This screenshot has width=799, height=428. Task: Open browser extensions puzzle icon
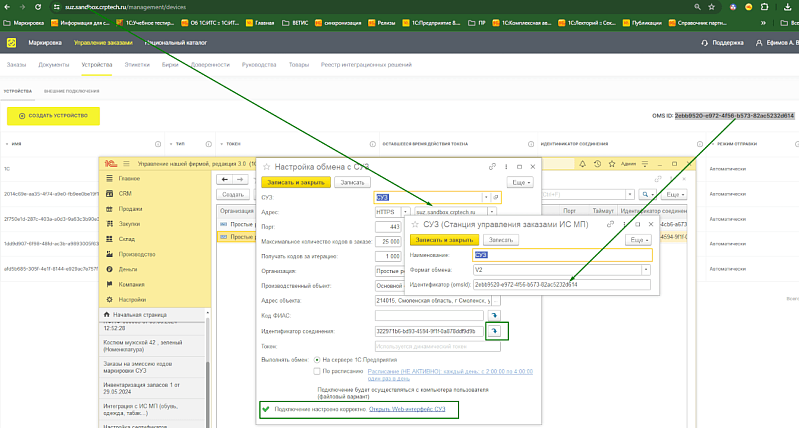tap(764, 7)
